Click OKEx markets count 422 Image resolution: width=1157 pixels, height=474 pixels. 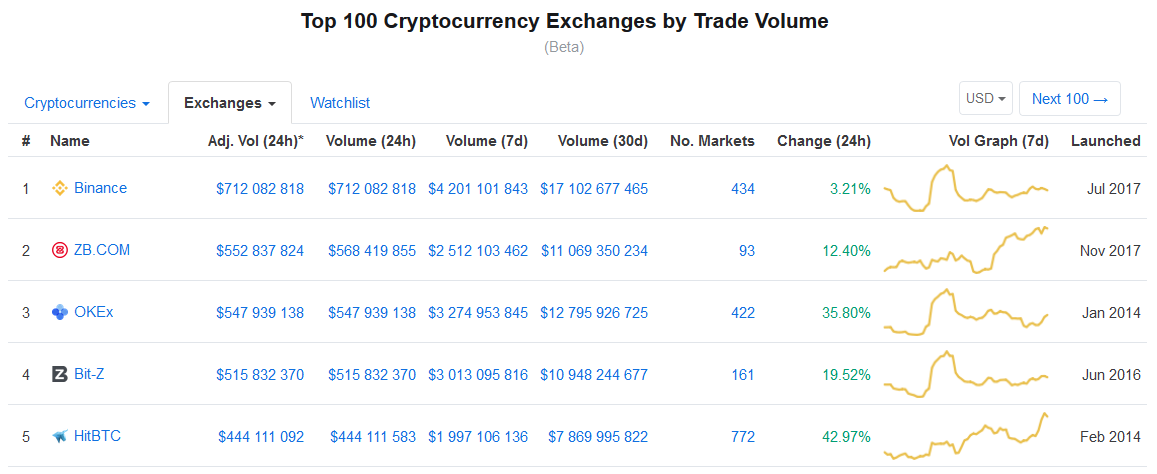point(743,312)
